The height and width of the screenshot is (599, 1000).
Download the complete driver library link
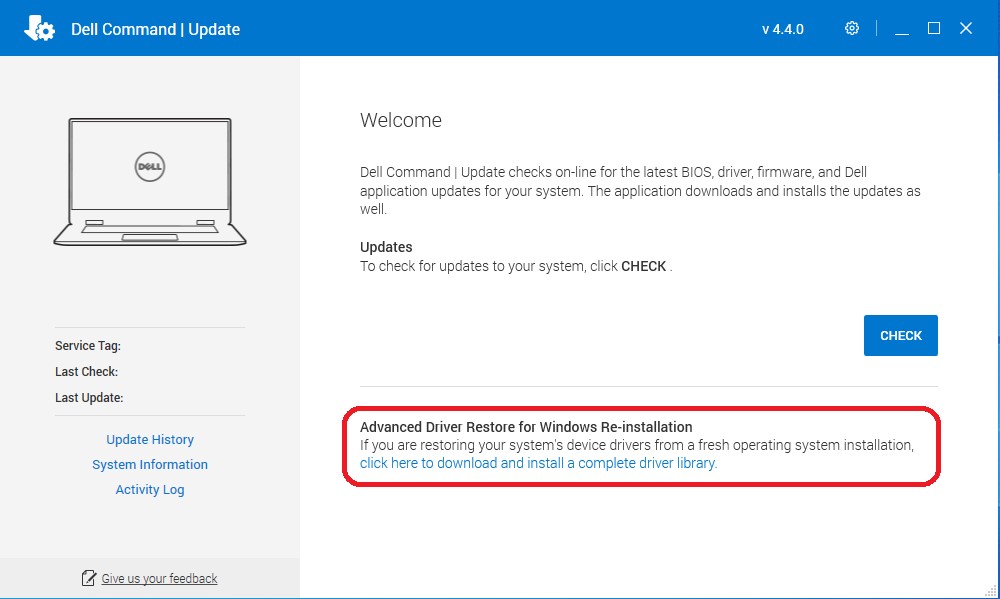coord(539,463)
